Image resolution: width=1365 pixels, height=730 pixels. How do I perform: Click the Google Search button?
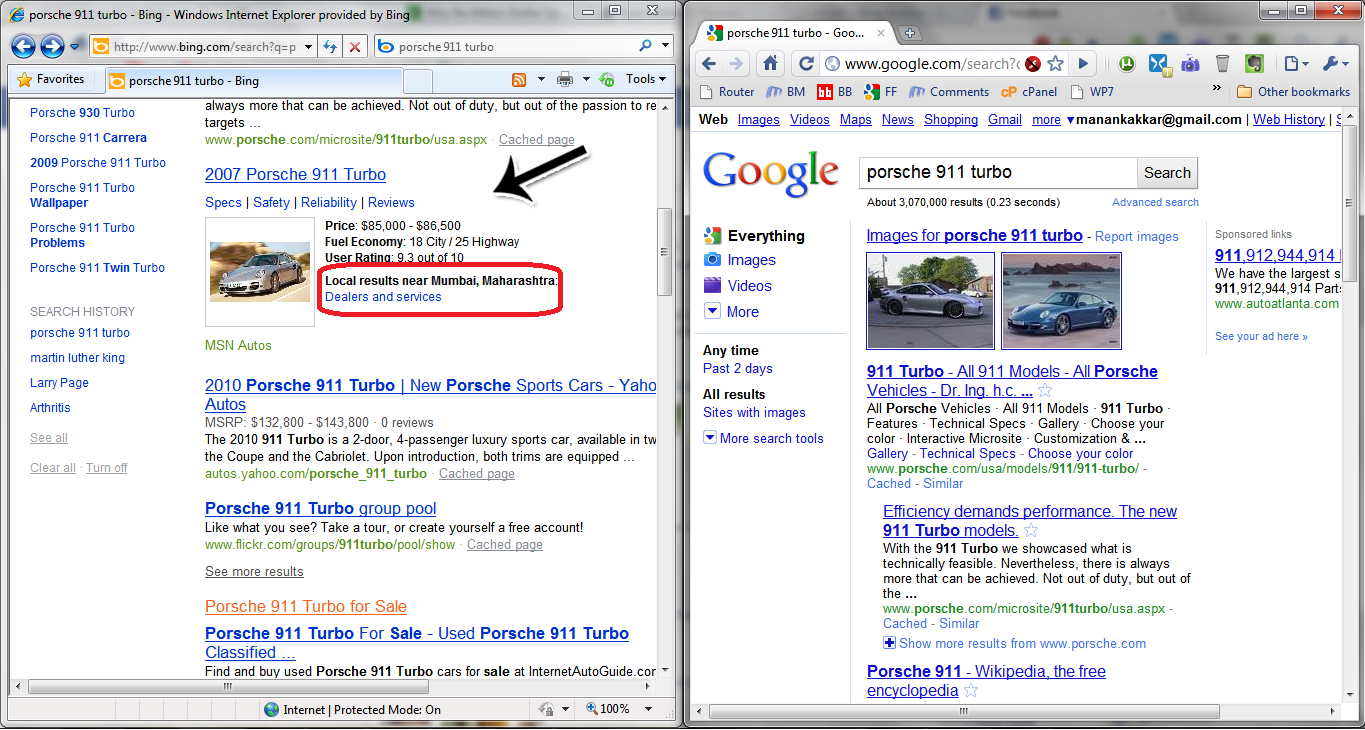(1167, 173)
